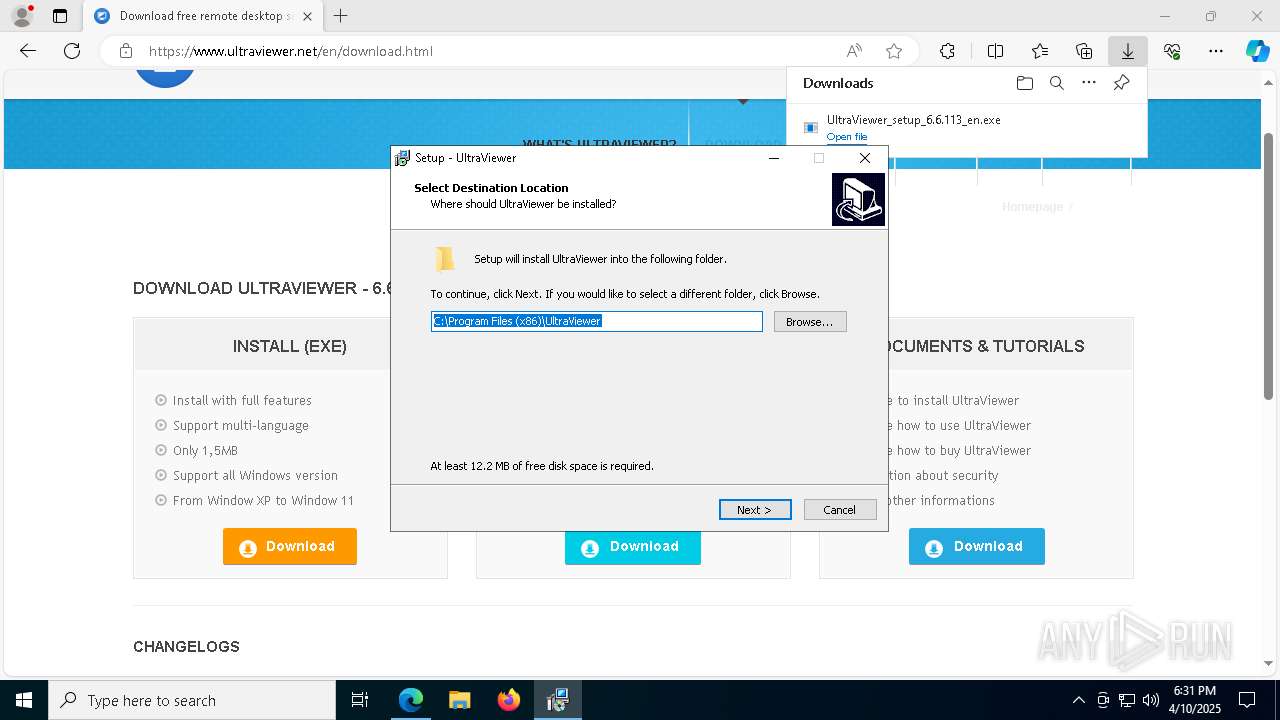Click the Install with full features text
The height and width of the screenshot is (720, 1280).
(242, 401)
